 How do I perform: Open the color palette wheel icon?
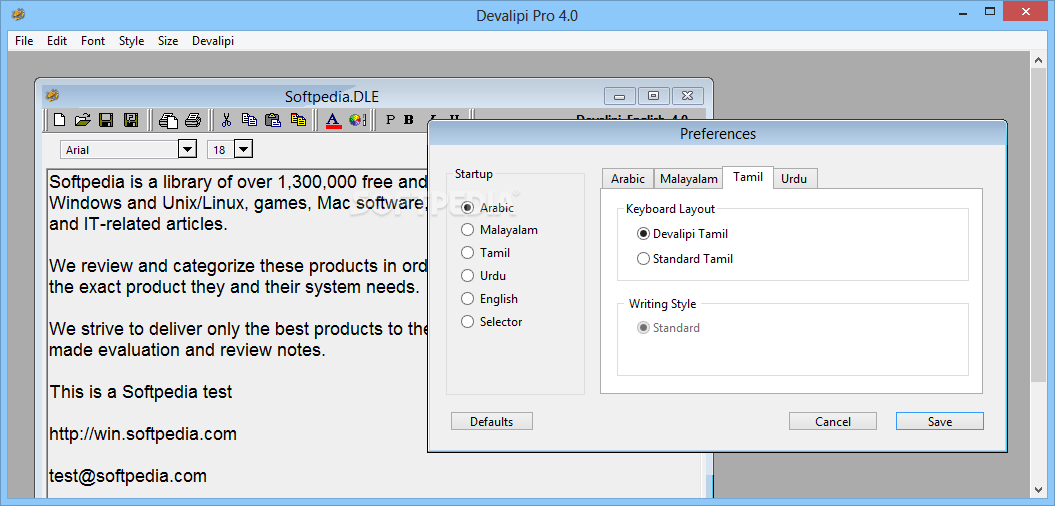tap(357, 120)
